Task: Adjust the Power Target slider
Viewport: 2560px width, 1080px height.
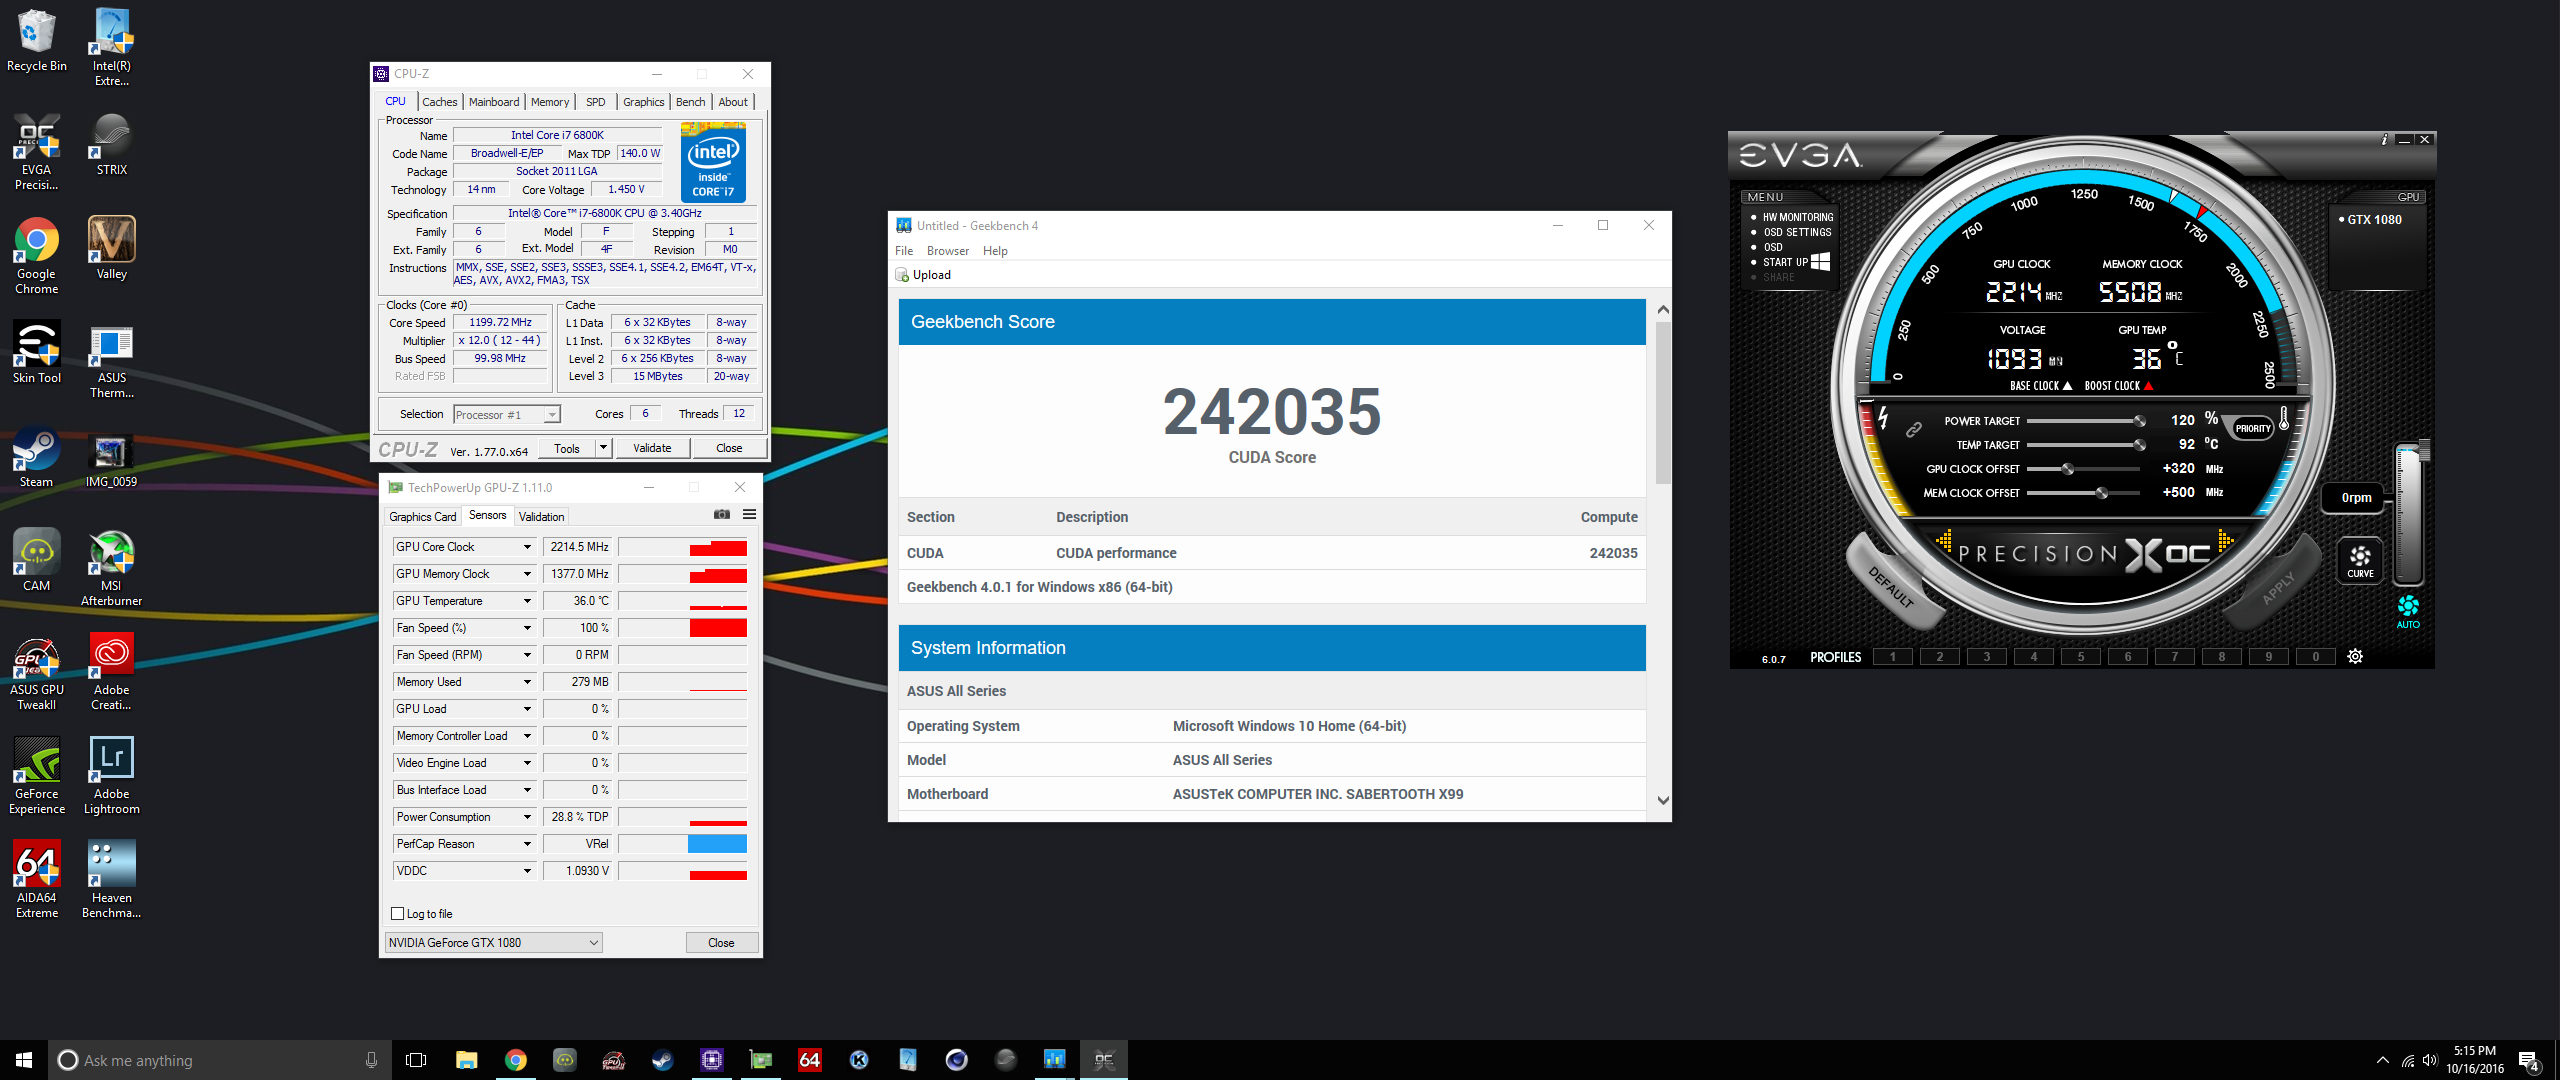Action: 2085,421
